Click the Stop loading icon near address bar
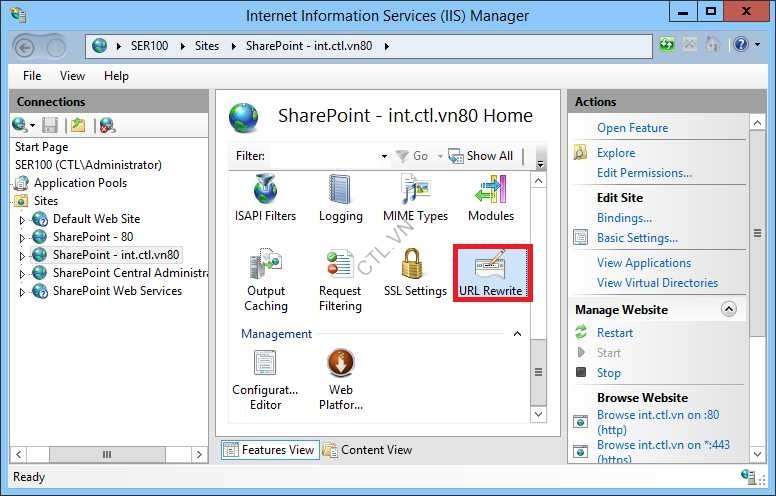The width and height of the screenshot is (776, 496). click(x=689, y=45)
